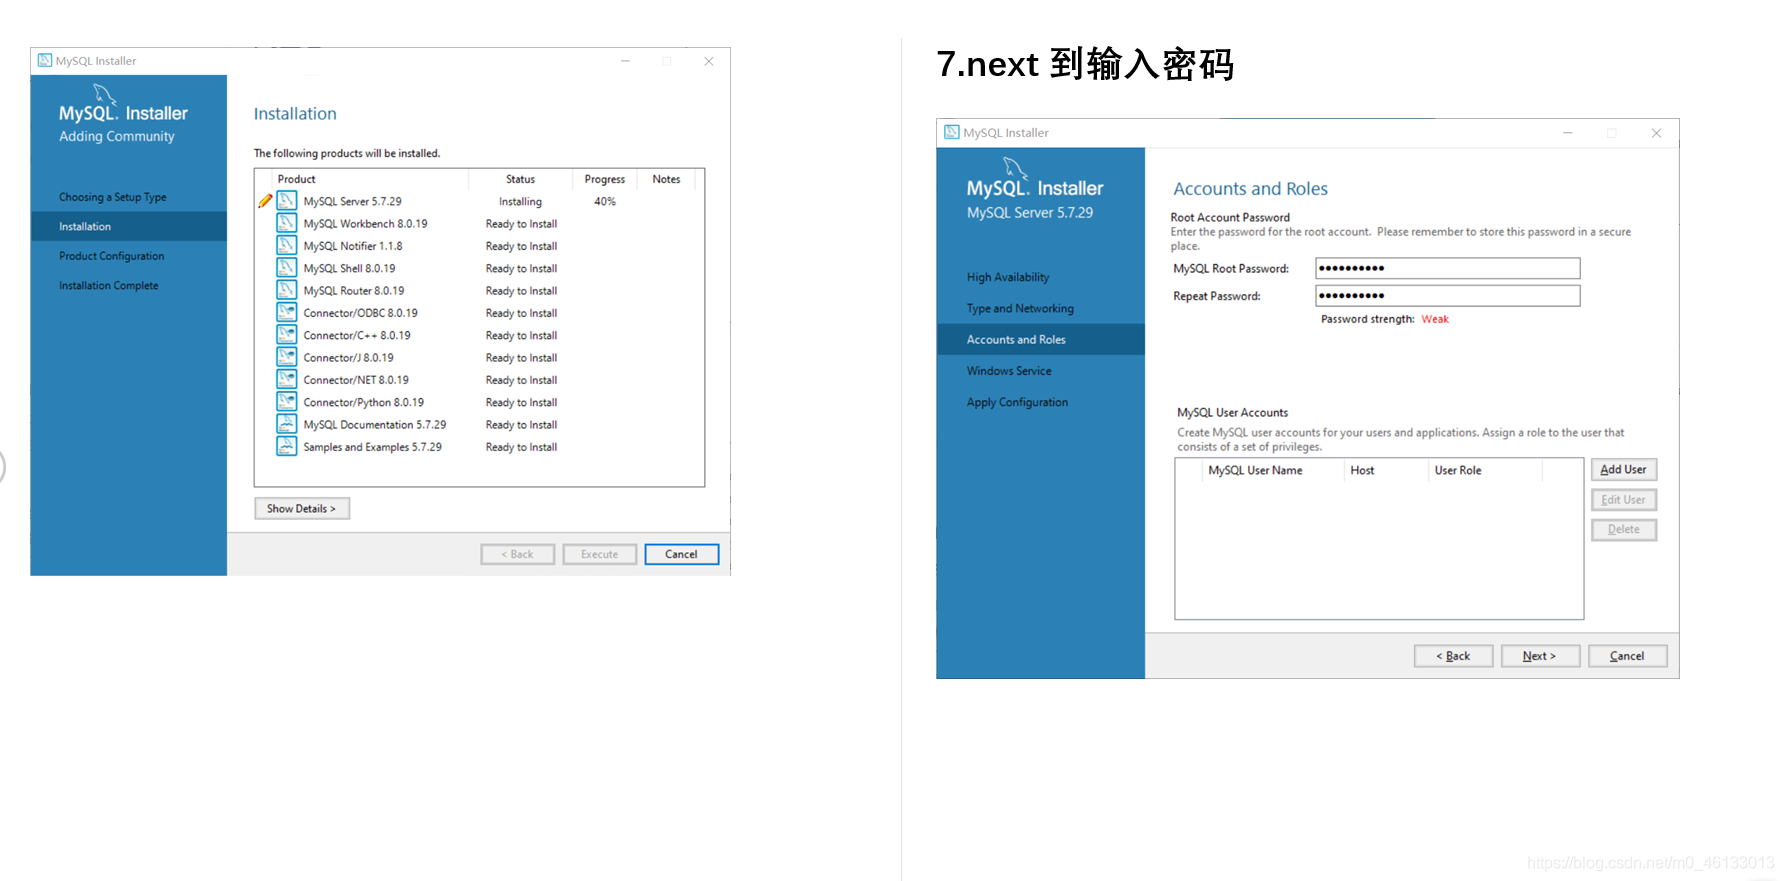Viewport: 1784px width, 881px height.
Task: Click the Add User button
Action: (x=1624, y=469)
